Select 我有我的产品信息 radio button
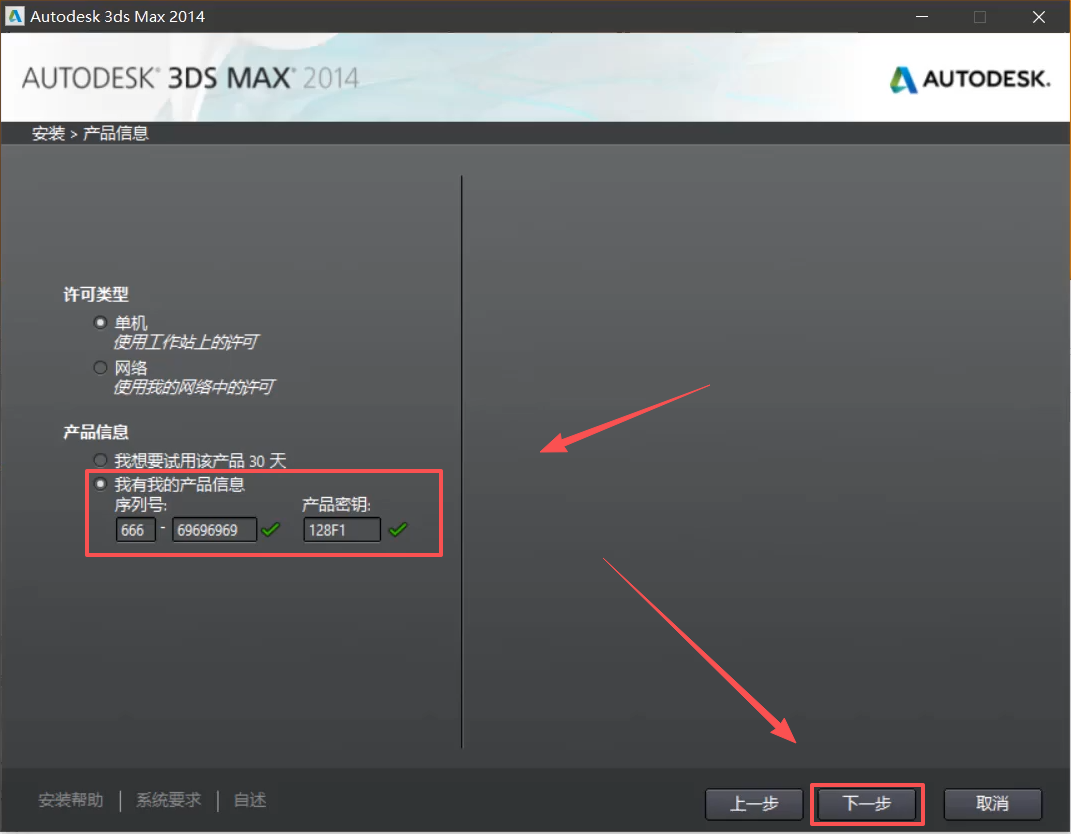The image size is (1071, 834). click(100, 484)
